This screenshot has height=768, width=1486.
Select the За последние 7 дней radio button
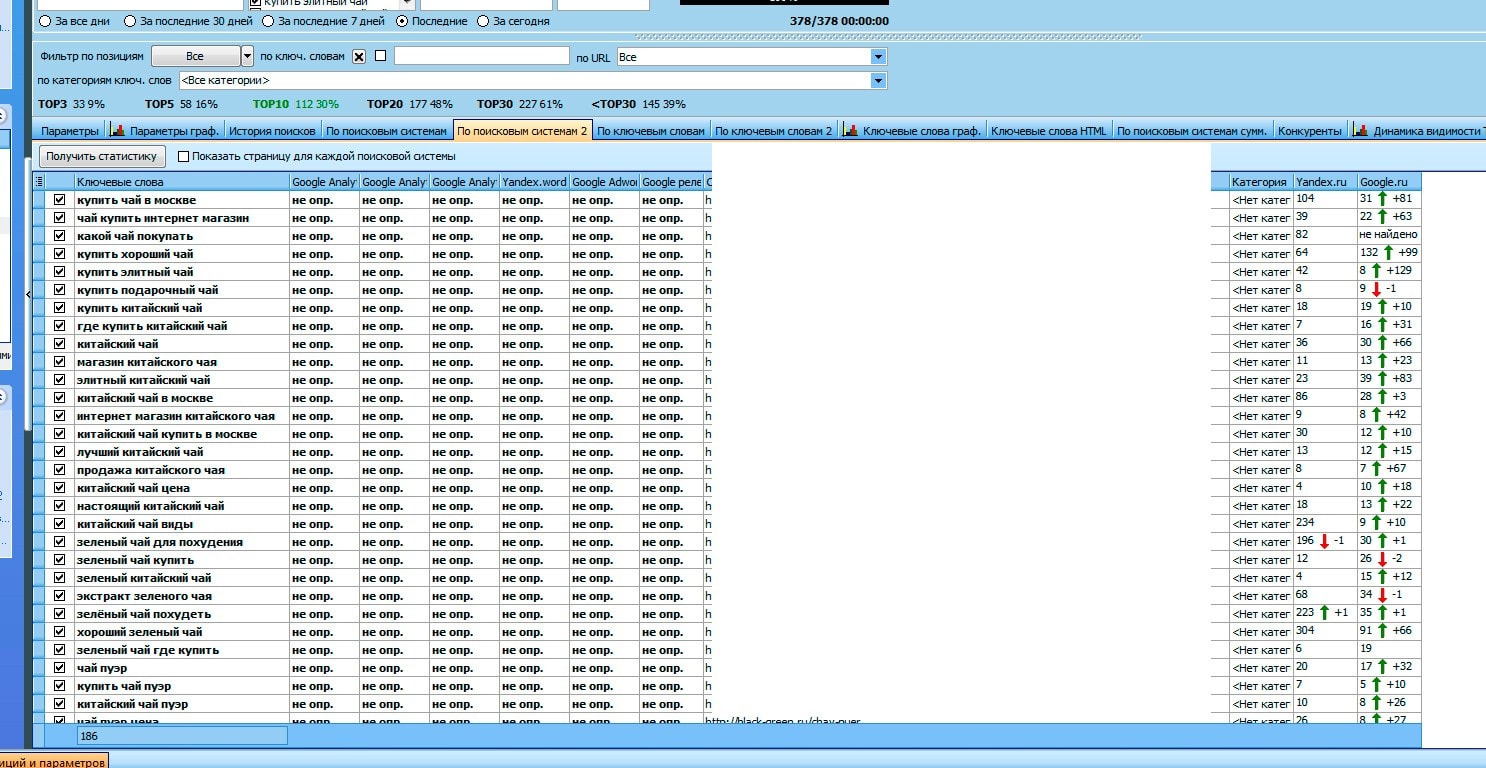(268, 21)
